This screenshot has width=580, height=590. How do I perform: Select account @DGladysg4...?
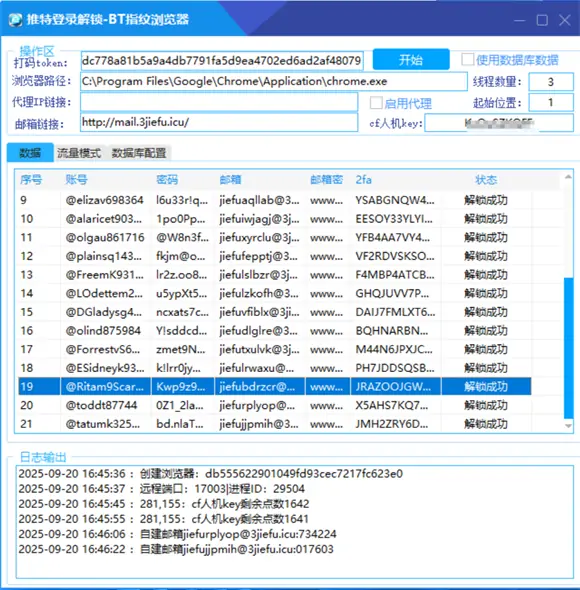pyautogui.click(x=104, y=312)
